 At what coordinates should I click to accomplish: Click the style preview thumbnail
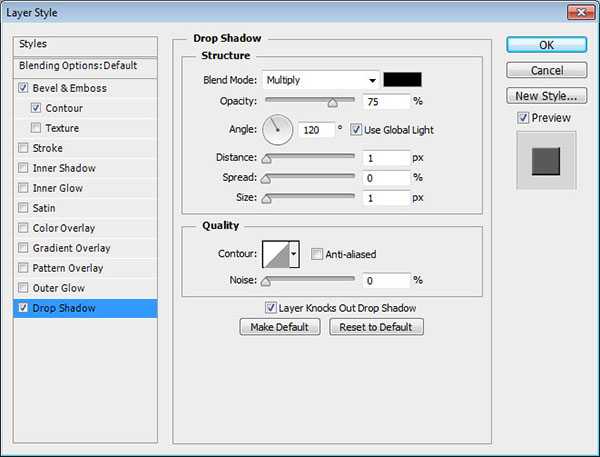[546, 159]
